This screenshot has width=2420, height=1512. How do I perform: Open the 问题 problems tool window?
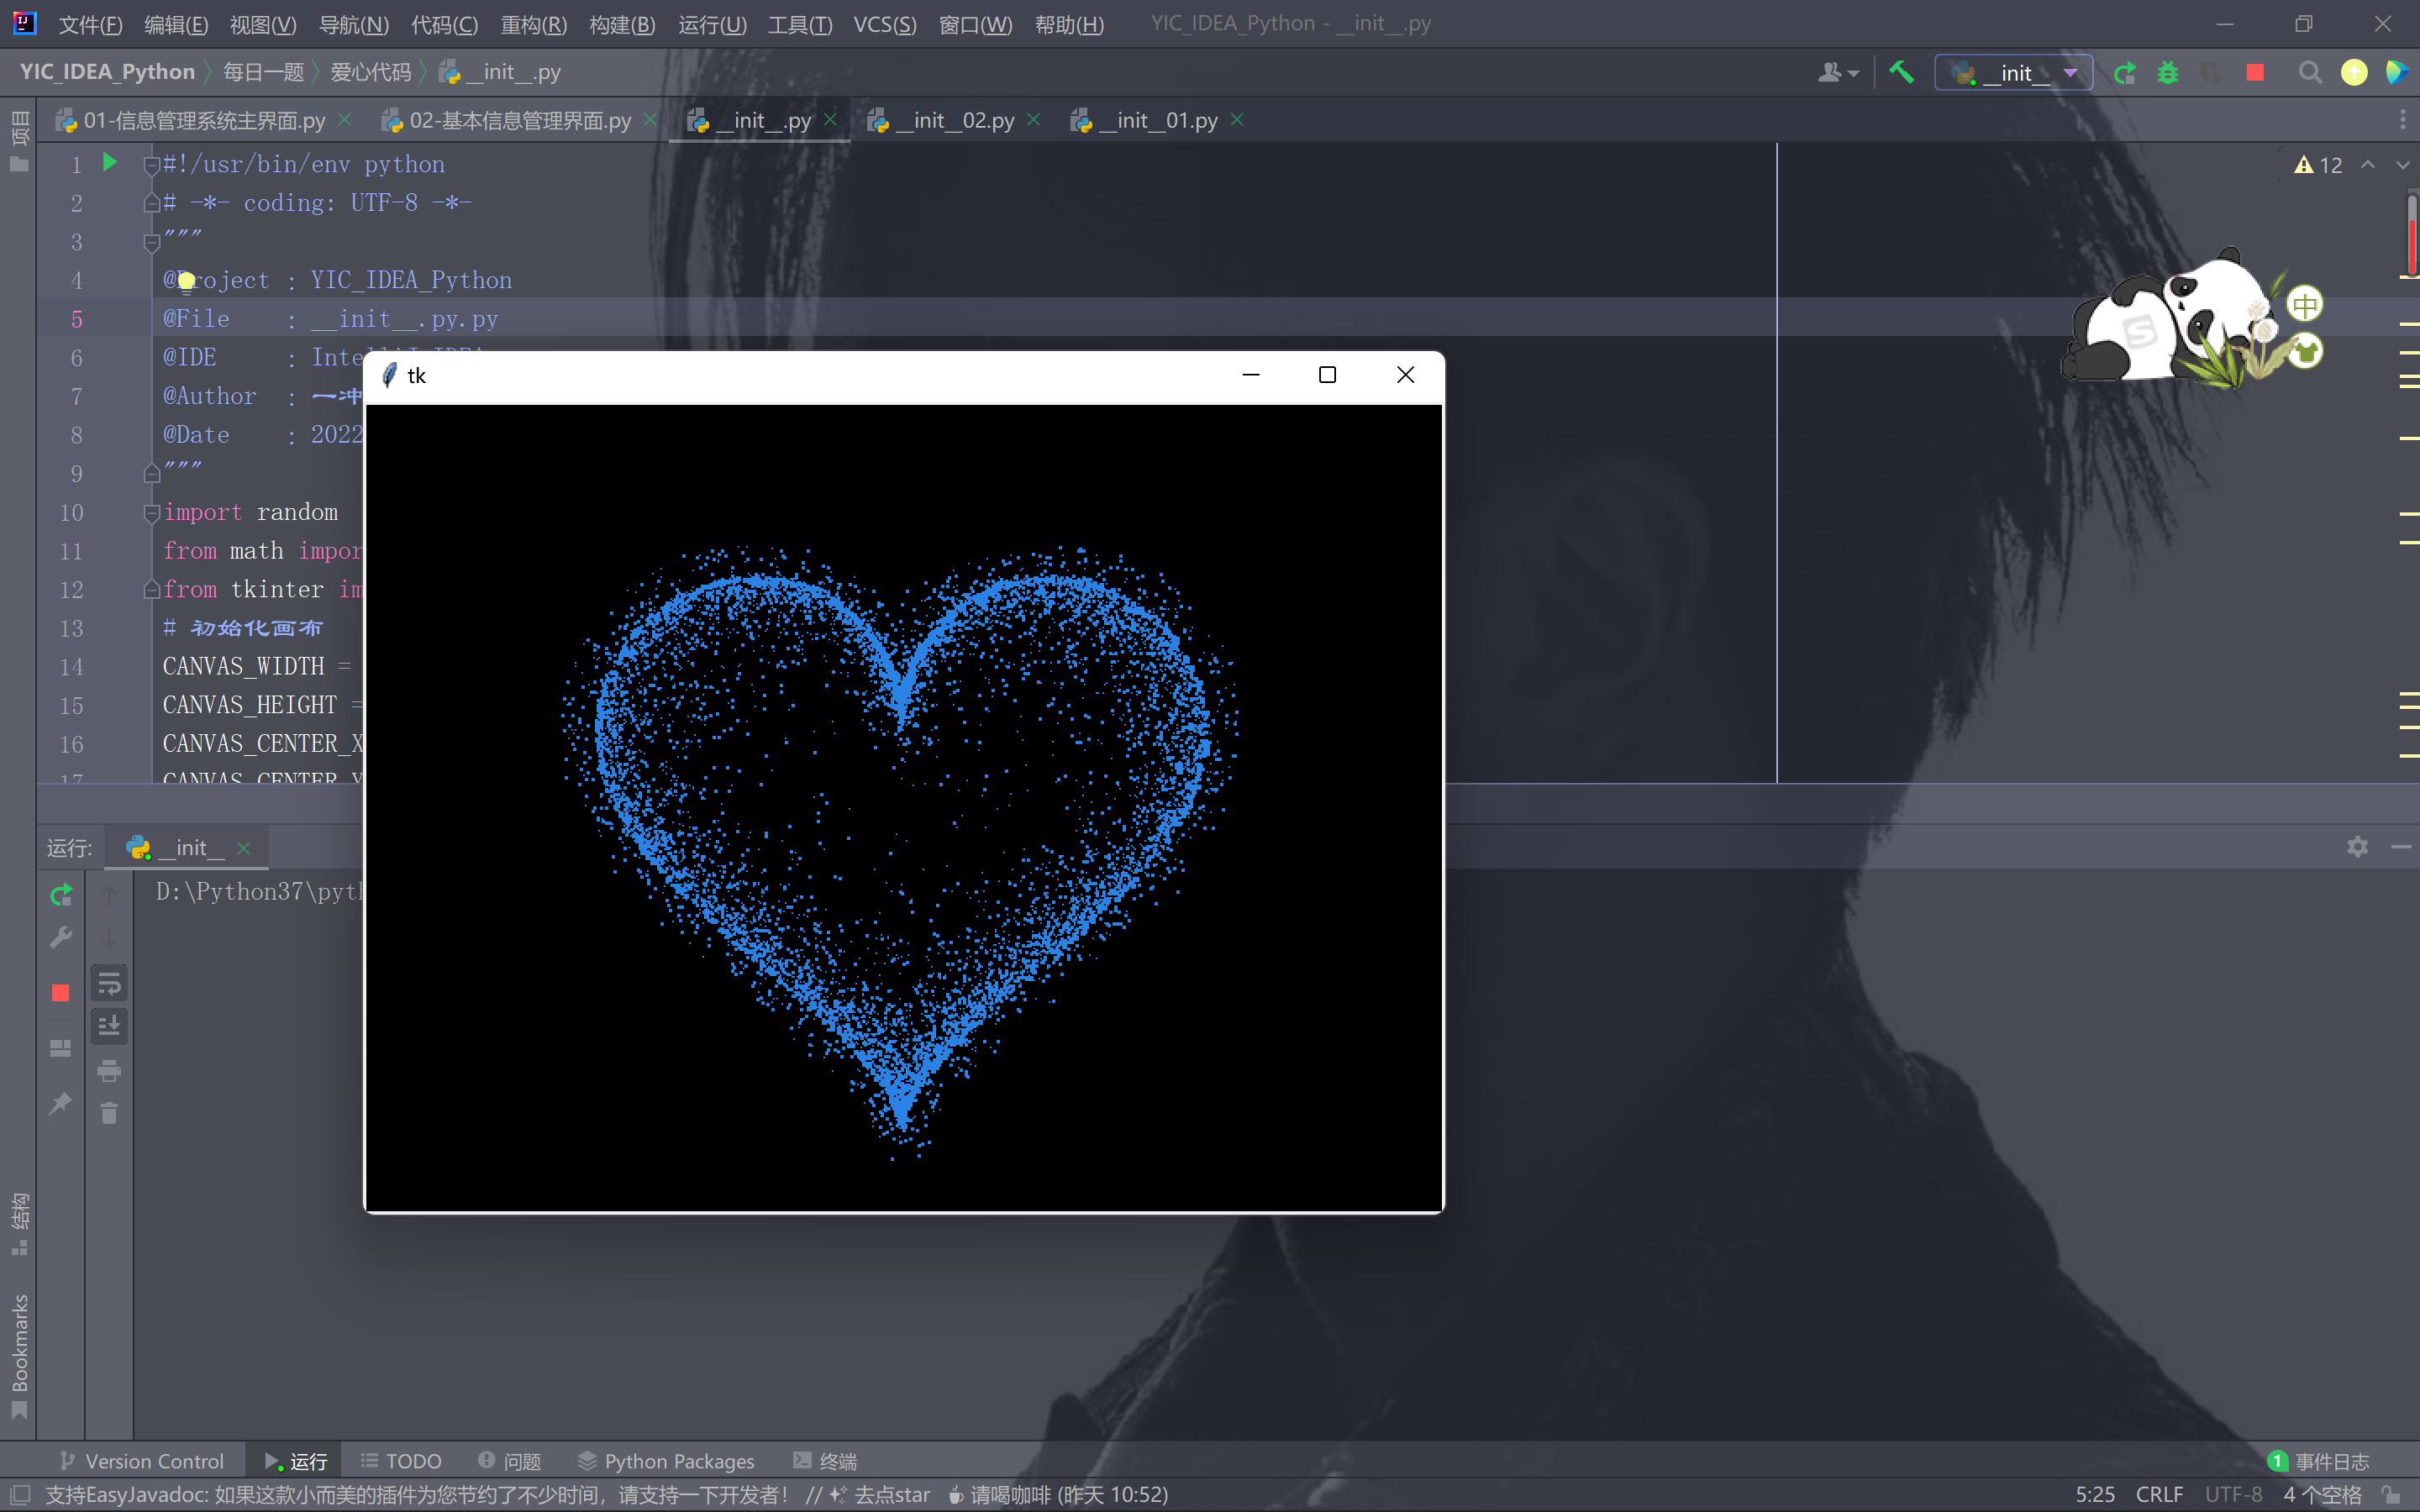click(510, 1461)
